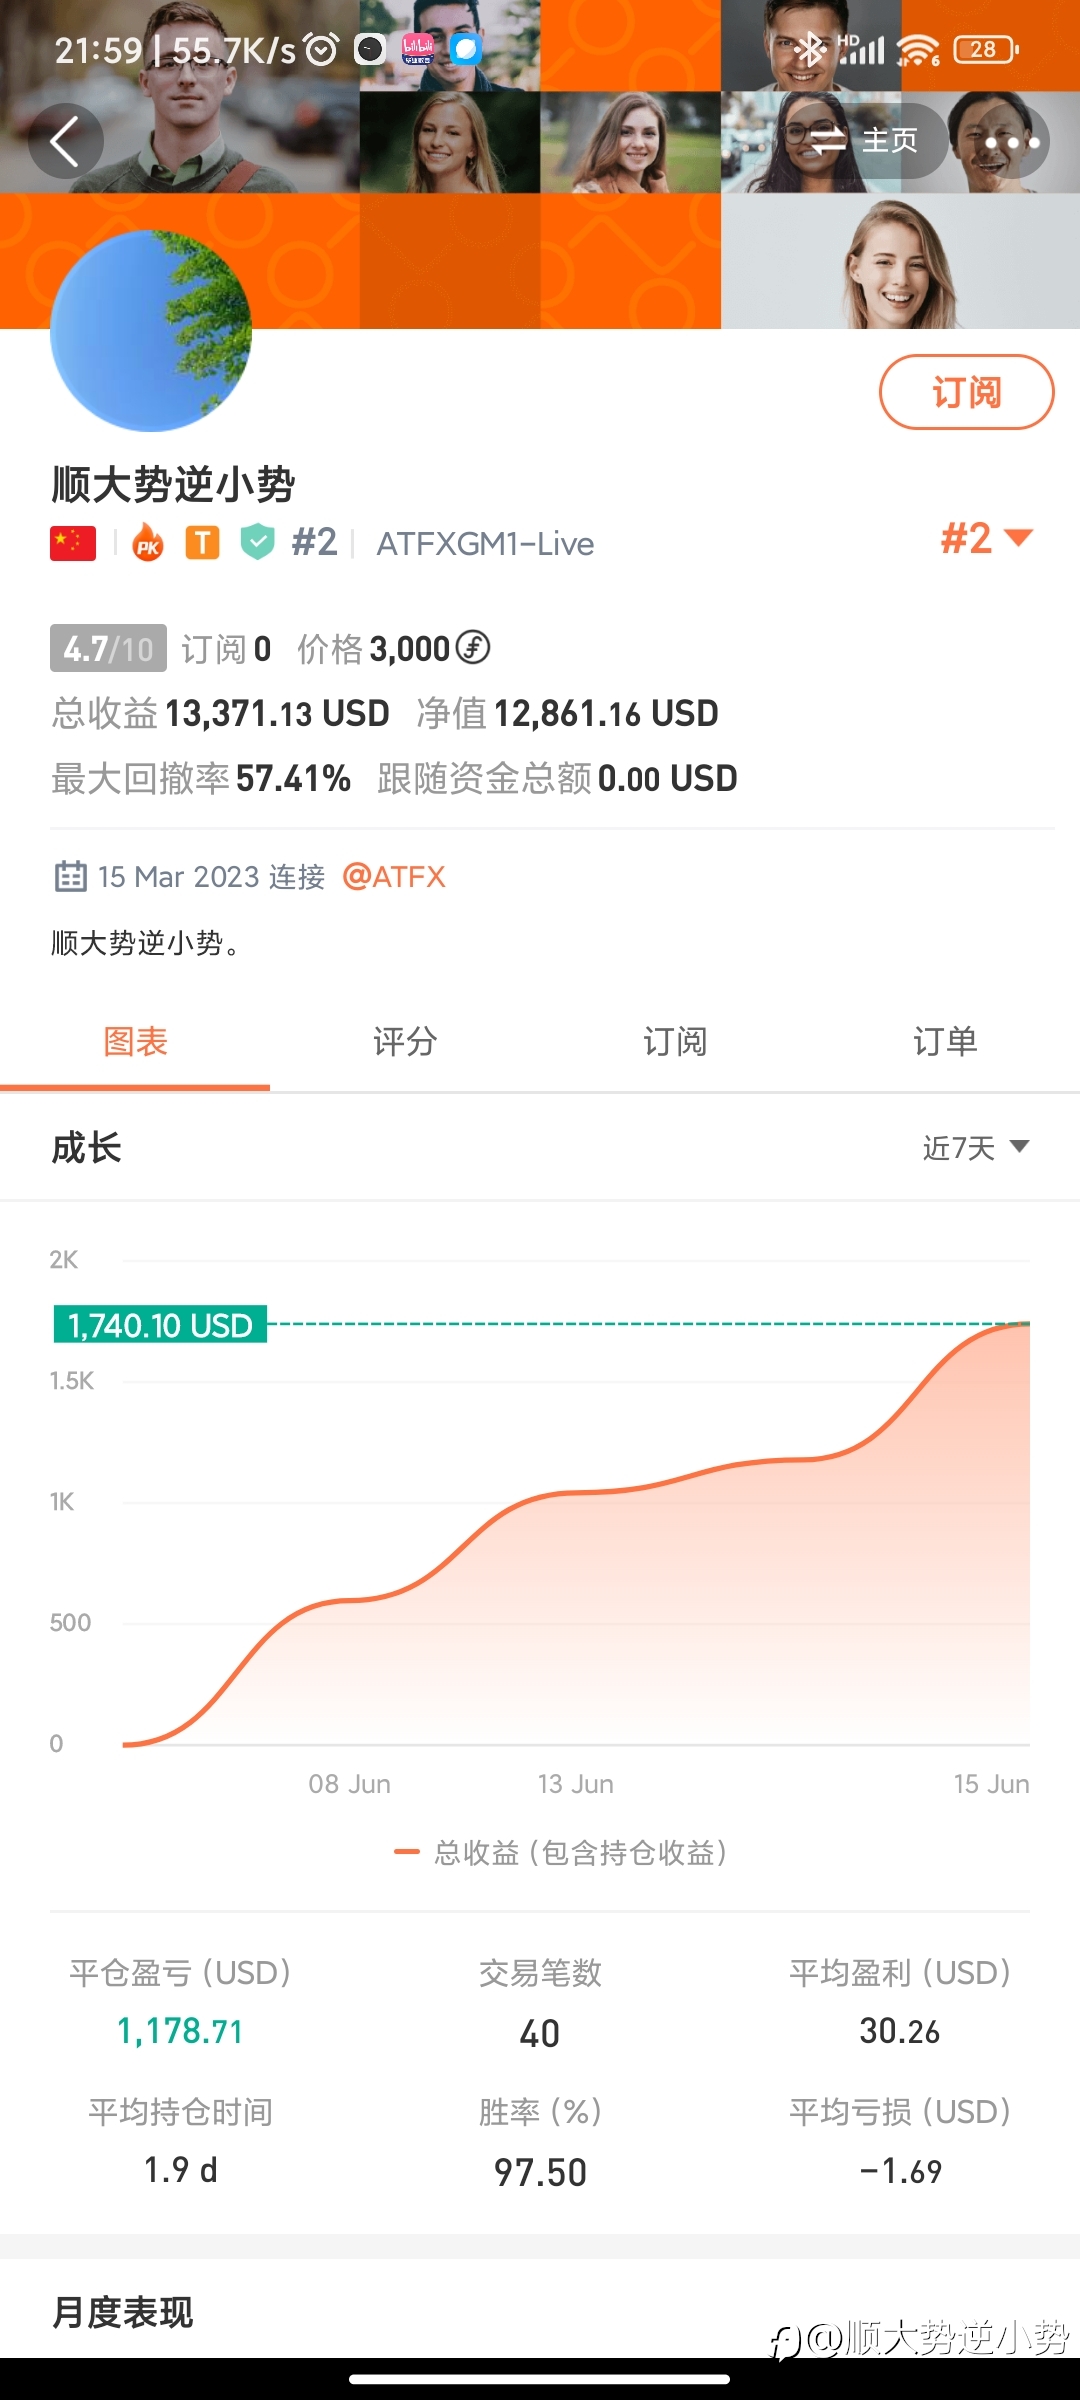Go back with the left arrow icon
This screenshot has height=2400, width=1080.
pyautogui.click(x=65, y=141)
